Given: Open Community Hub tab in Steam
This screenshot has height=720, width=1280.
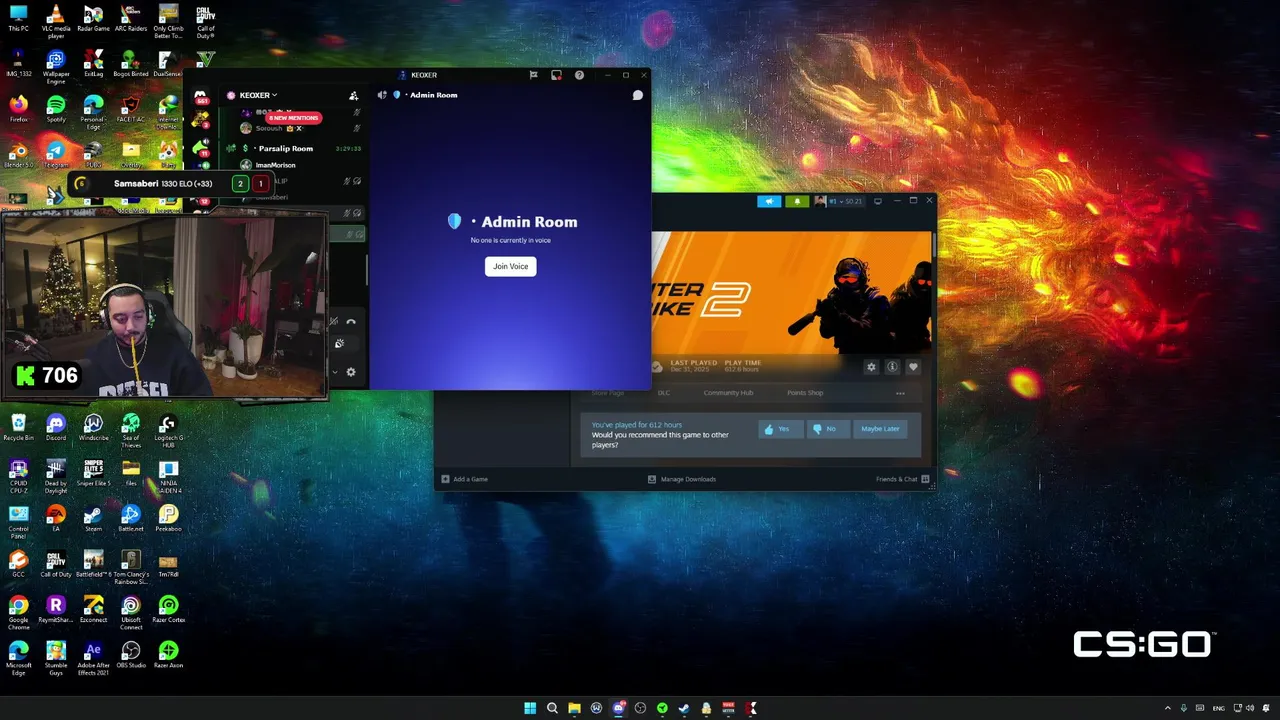Looking at the screenshot, I should [x=728, y=393].
